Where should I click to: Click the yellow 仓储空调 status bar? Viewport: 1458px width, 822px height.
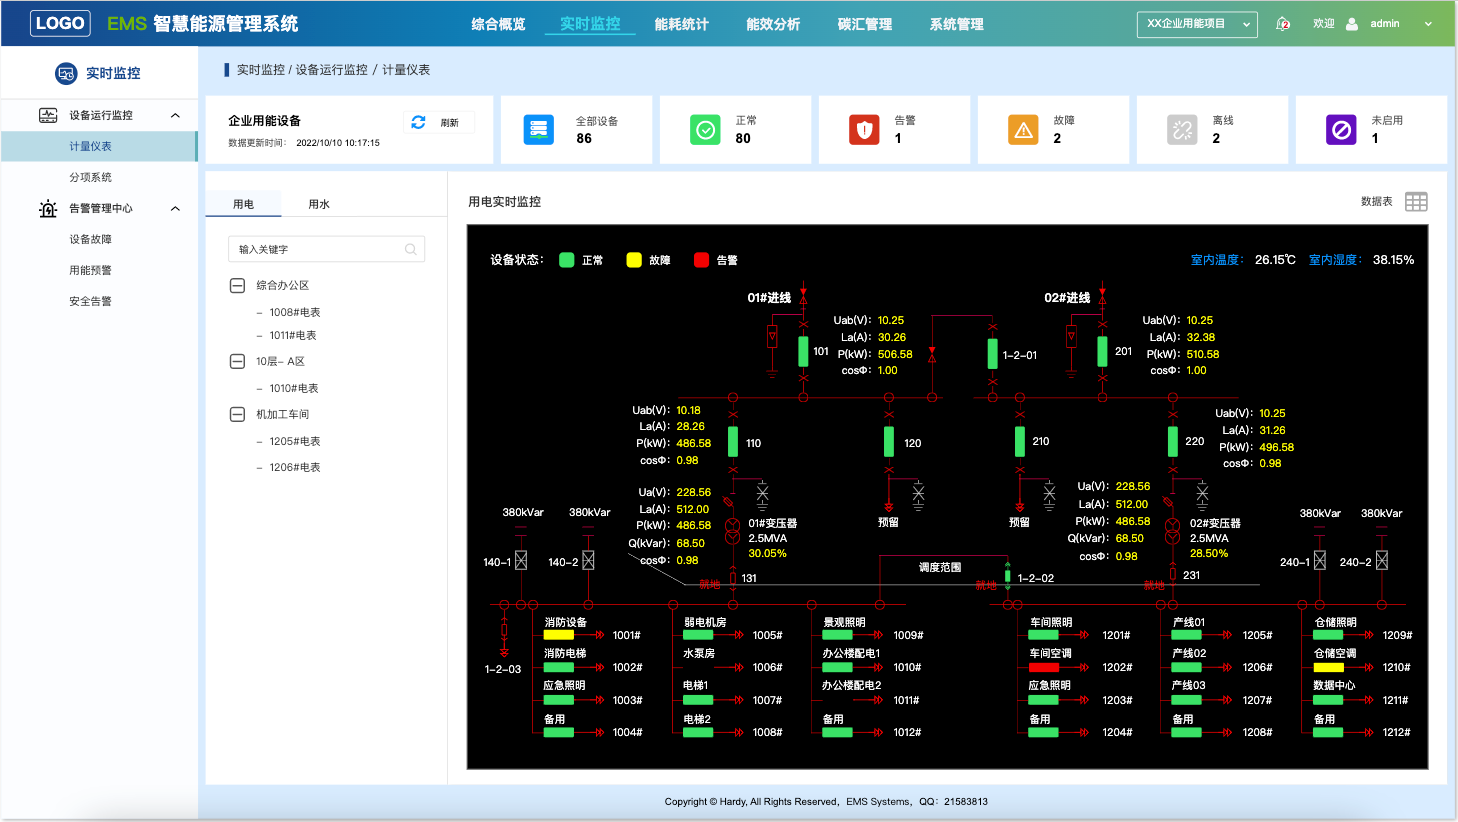(x=1328, y=667)
